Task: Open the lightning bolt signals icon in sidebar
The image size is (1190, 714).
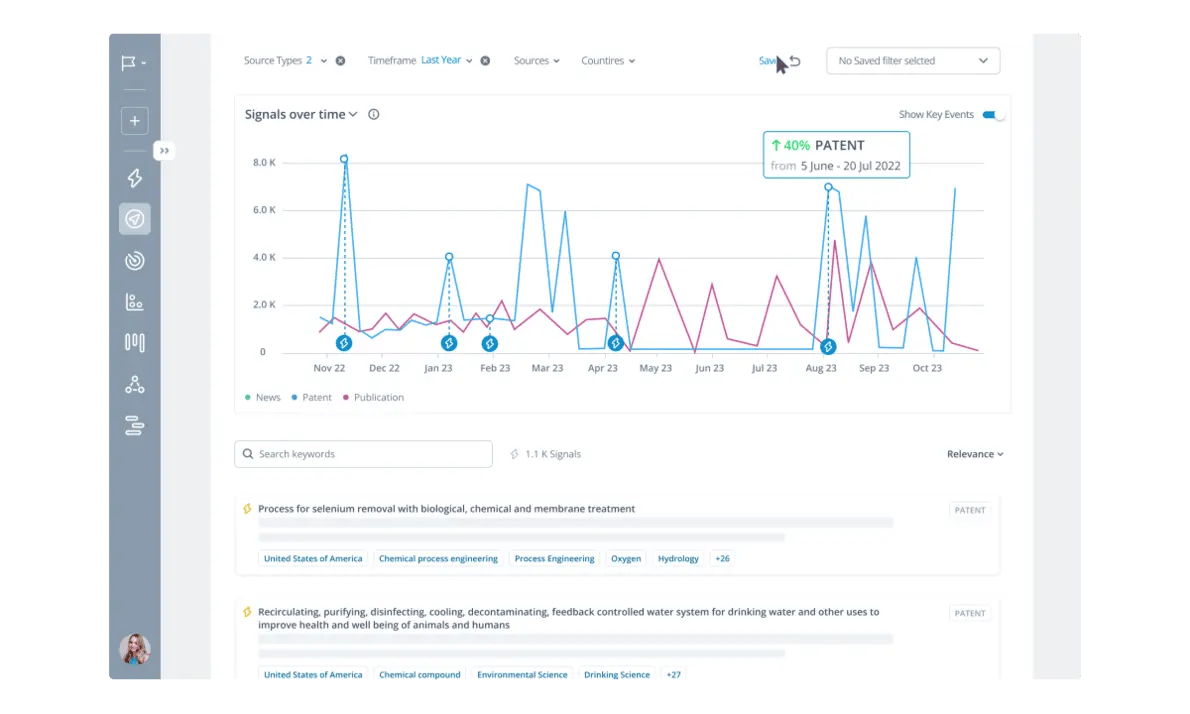Action: point(135,177)
